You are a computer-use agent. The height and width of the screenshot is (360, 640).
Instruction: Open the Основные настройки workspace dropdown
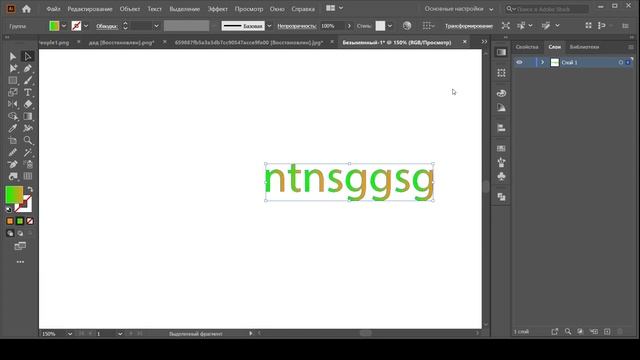(x=459, y=9)
